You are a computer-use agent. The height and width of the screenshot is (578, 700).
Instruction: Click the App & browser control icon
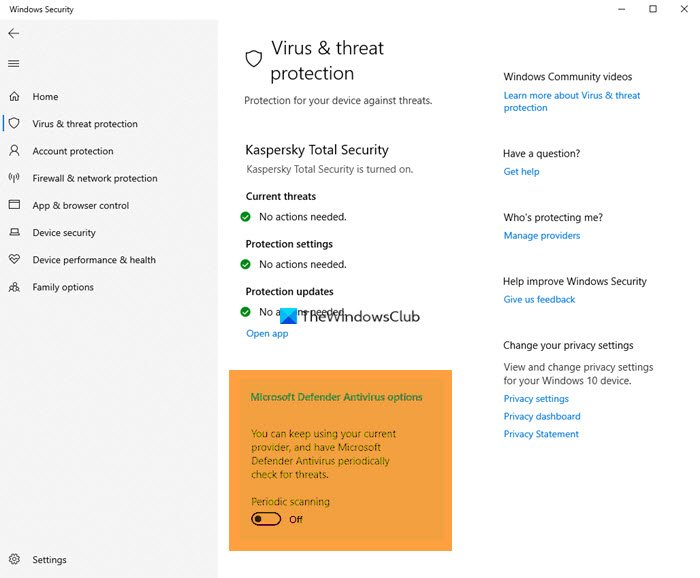click(14, 205)
